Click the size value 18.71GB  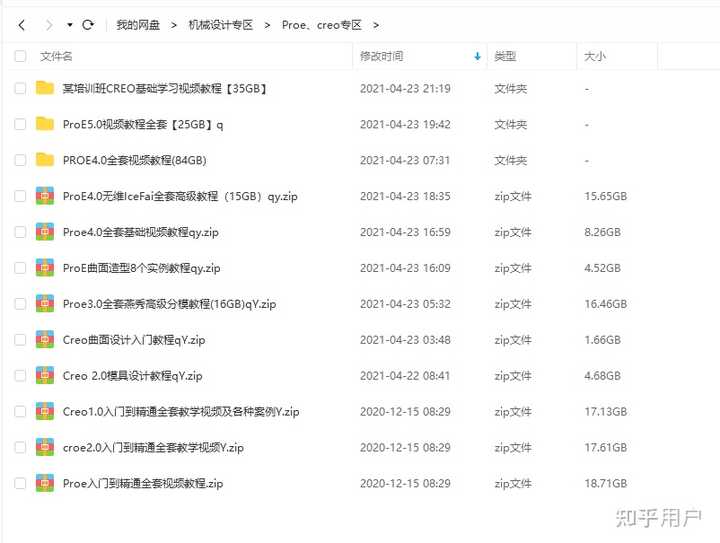pos(606,483)
